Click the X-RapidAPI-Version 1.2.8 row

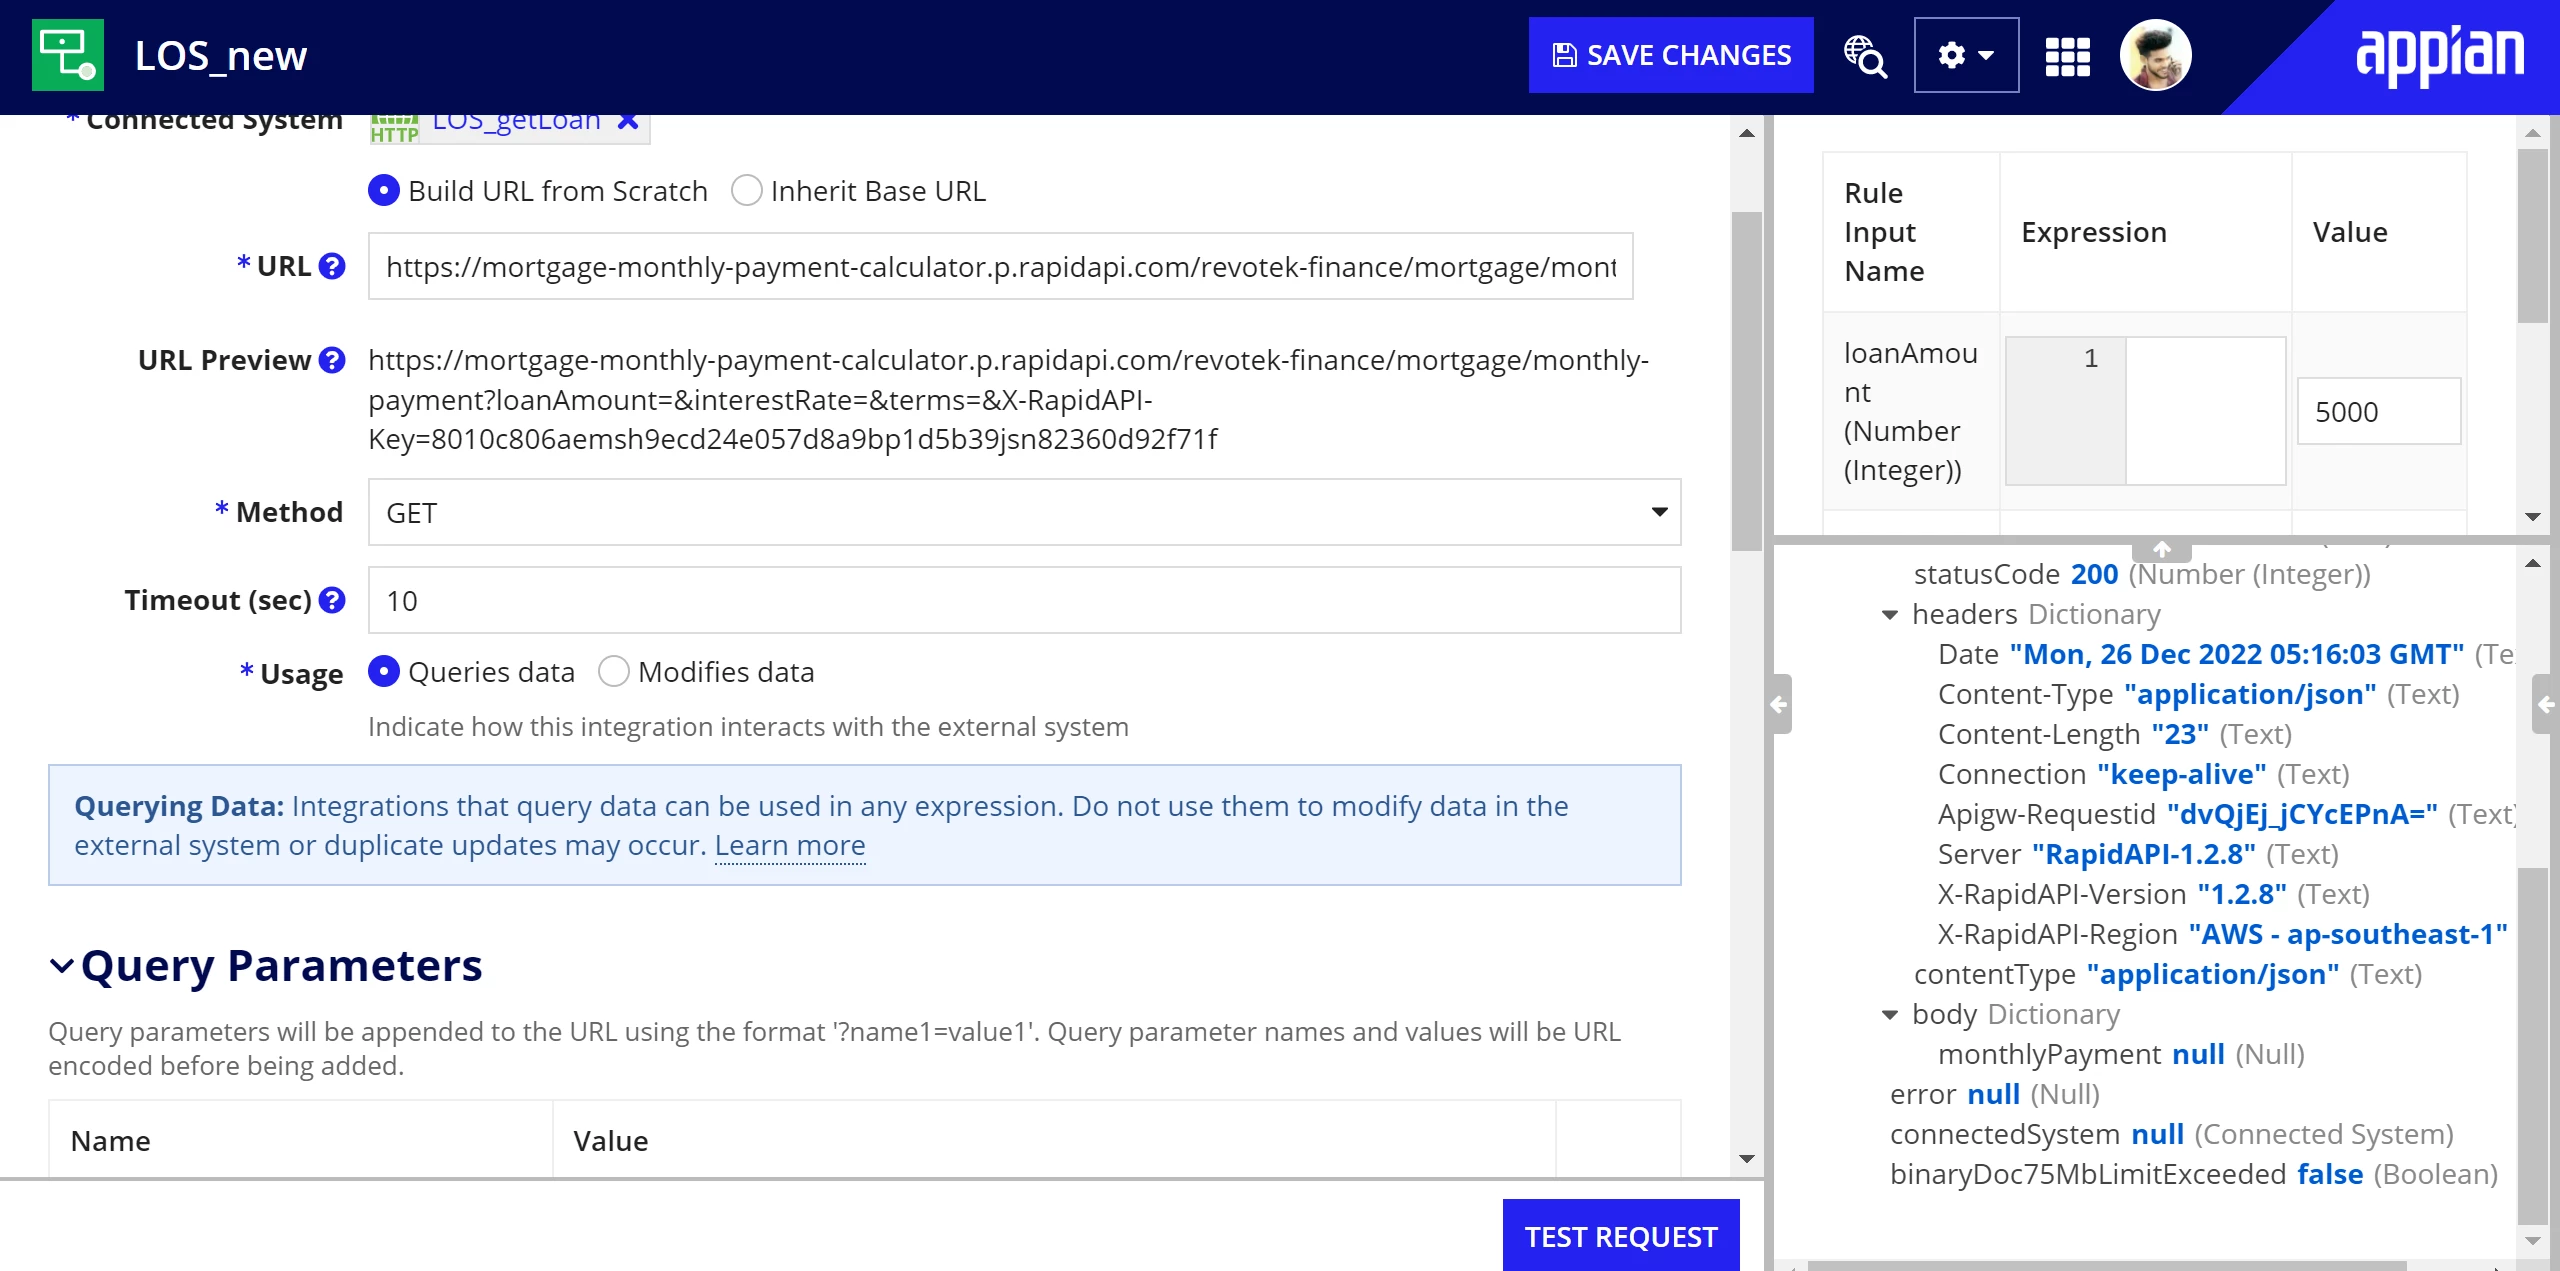point(2154,894)
